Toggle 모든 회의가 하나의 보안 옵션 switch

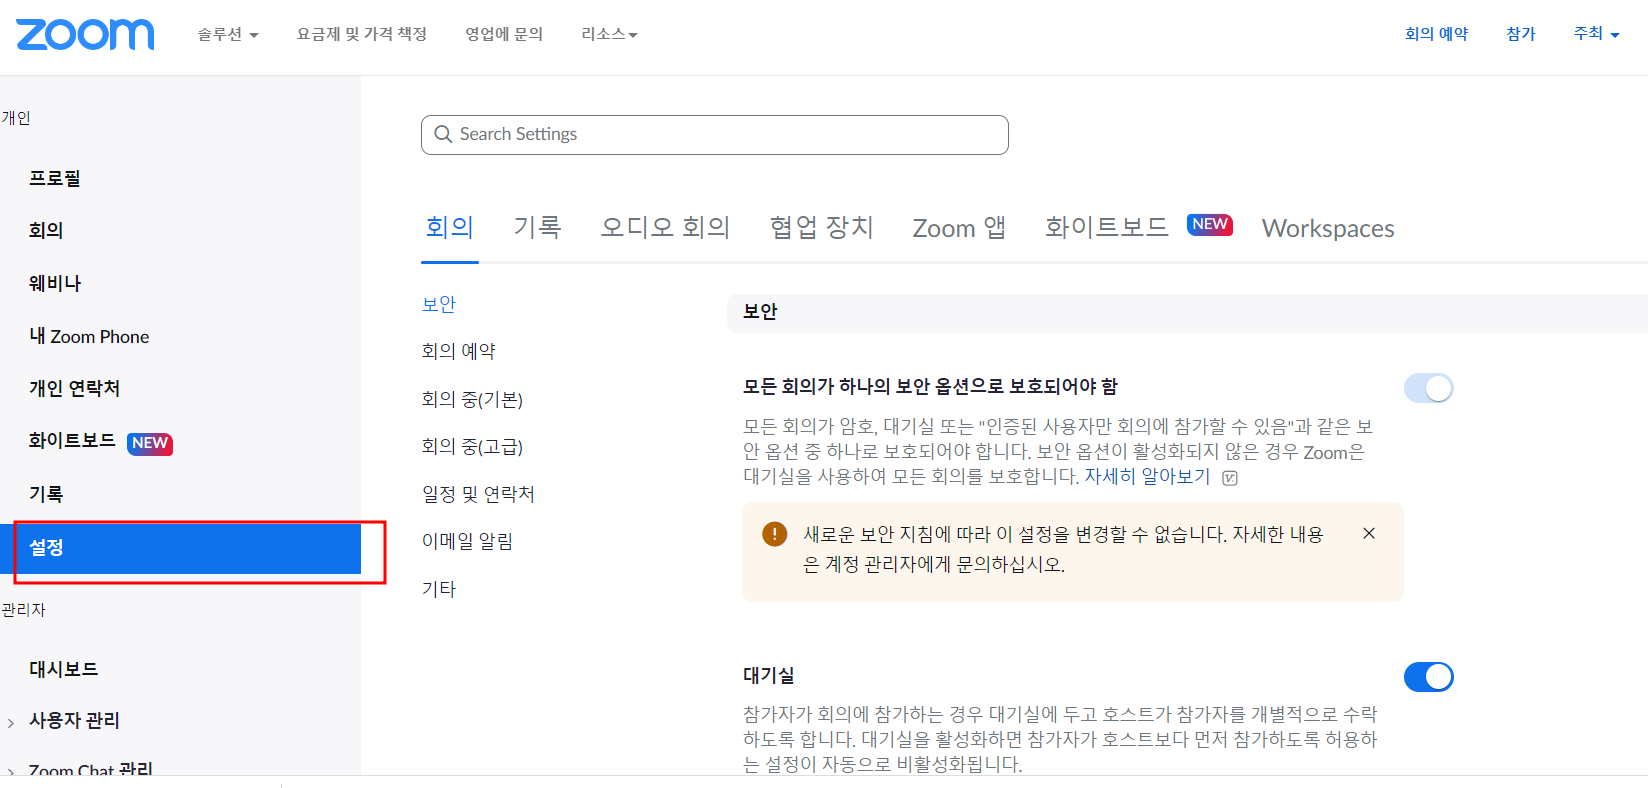1428,388
